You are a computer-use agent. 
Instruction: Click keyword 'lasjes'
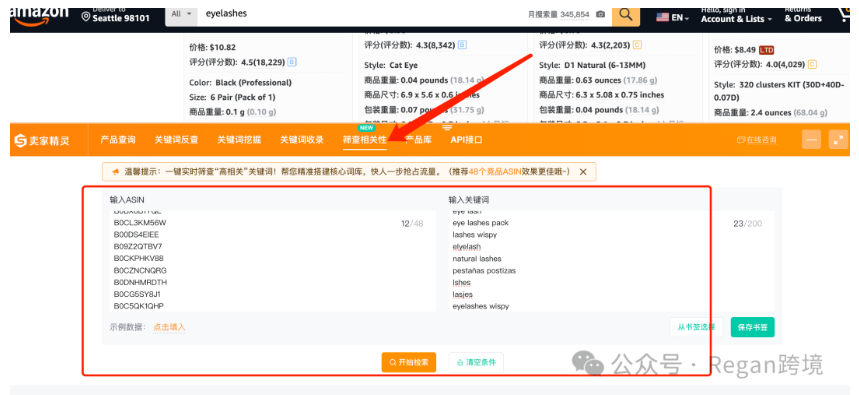(462, 295)
